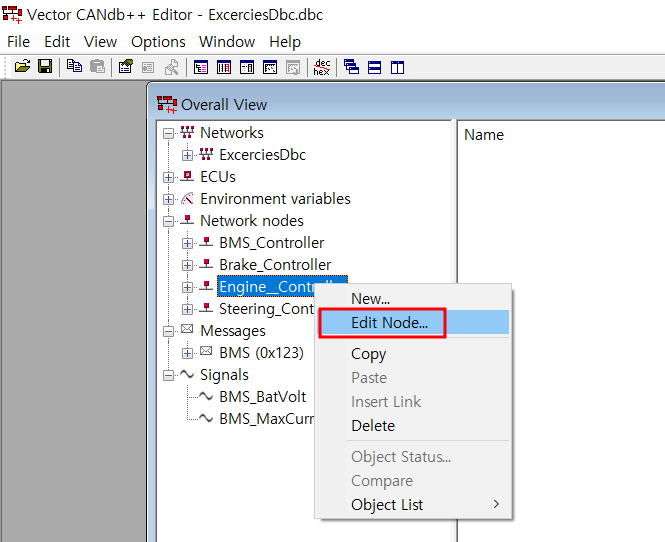Click the BMS_BatVolt signal wave icon
Viewport: 665px width, 542px height.
(206, 396)
